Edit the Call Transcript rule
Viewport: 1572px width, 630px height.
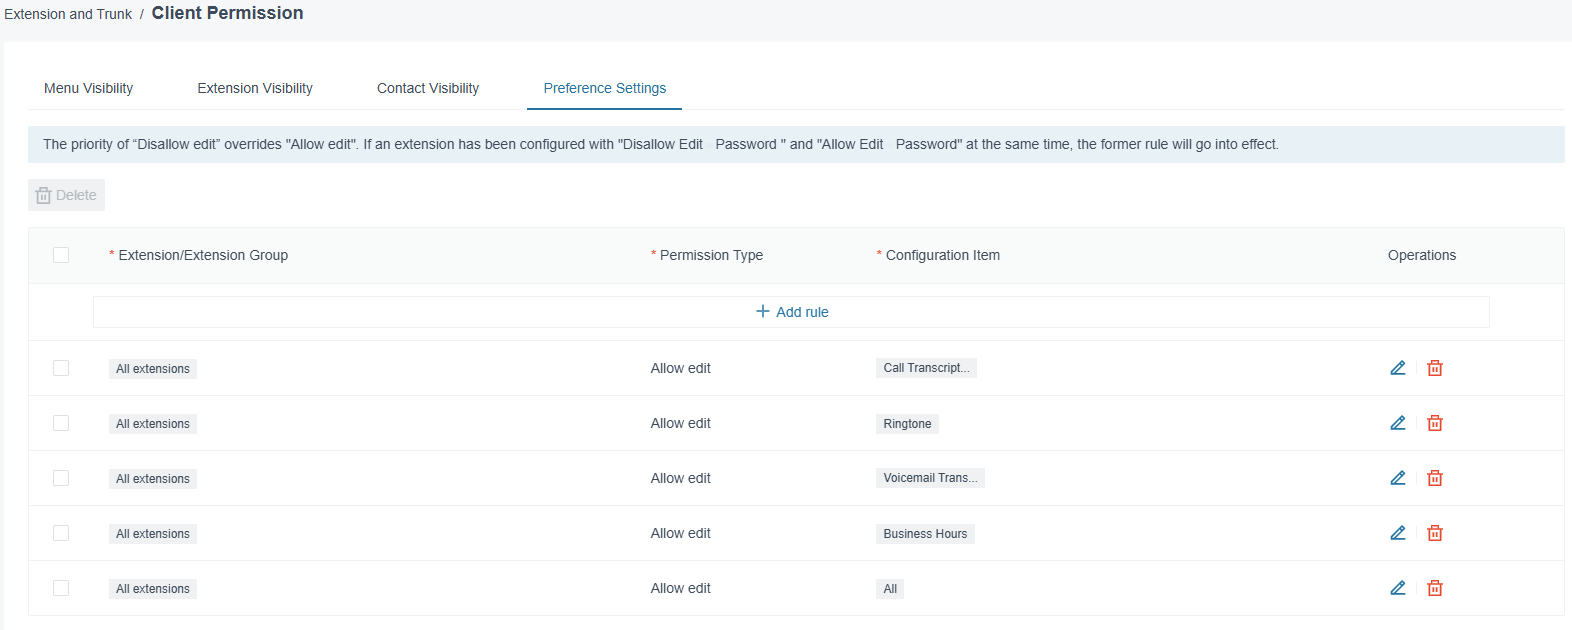coord(1398,368)
